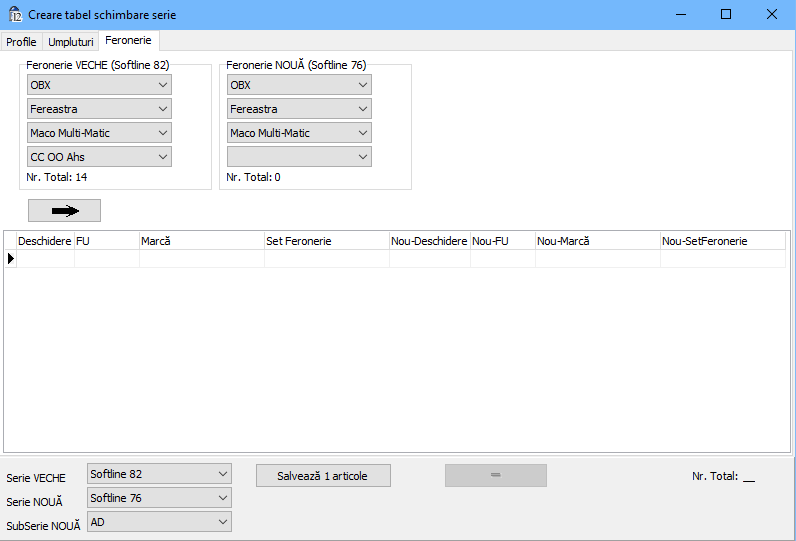Select the row indicator arrow in grid
Viewport: 796px width, 541px height.
point(11,259)
